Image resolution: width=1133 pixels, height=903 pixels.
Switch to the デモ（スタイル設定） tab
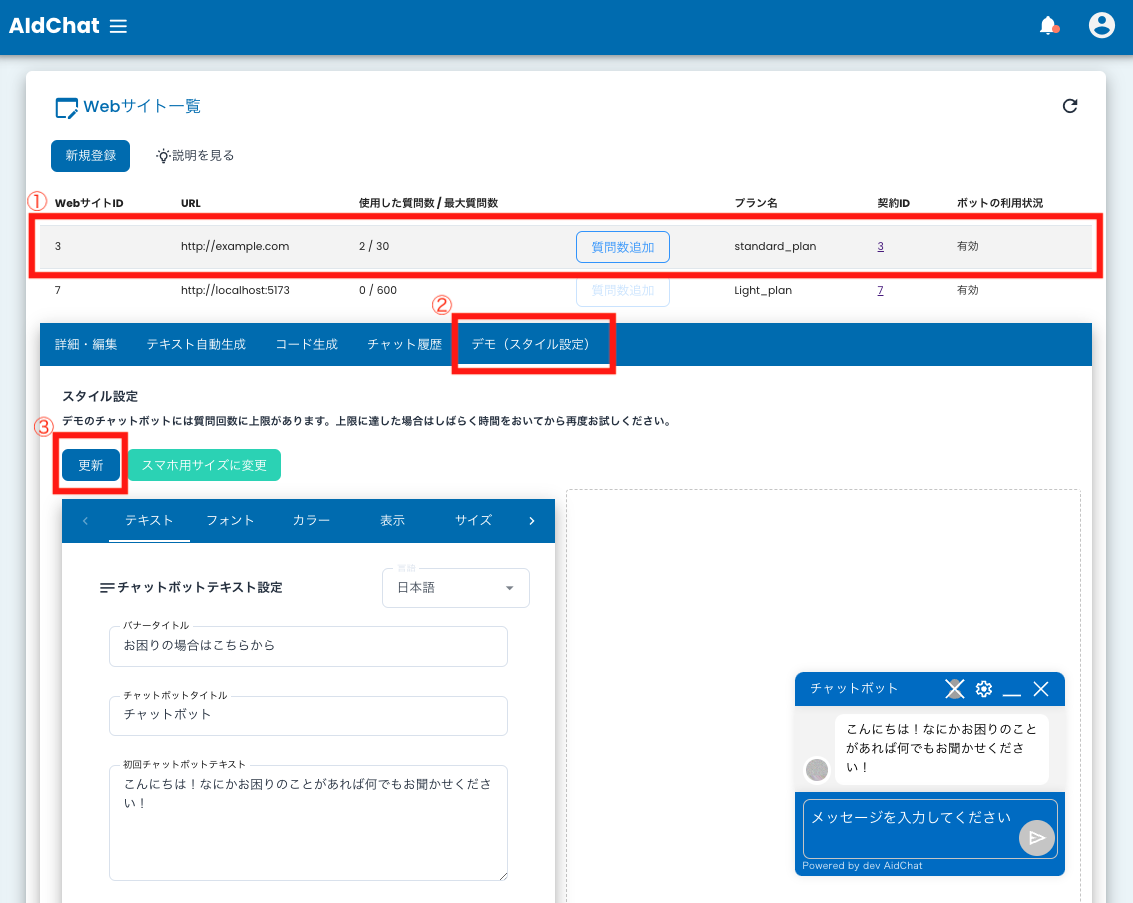pos(532,344)
